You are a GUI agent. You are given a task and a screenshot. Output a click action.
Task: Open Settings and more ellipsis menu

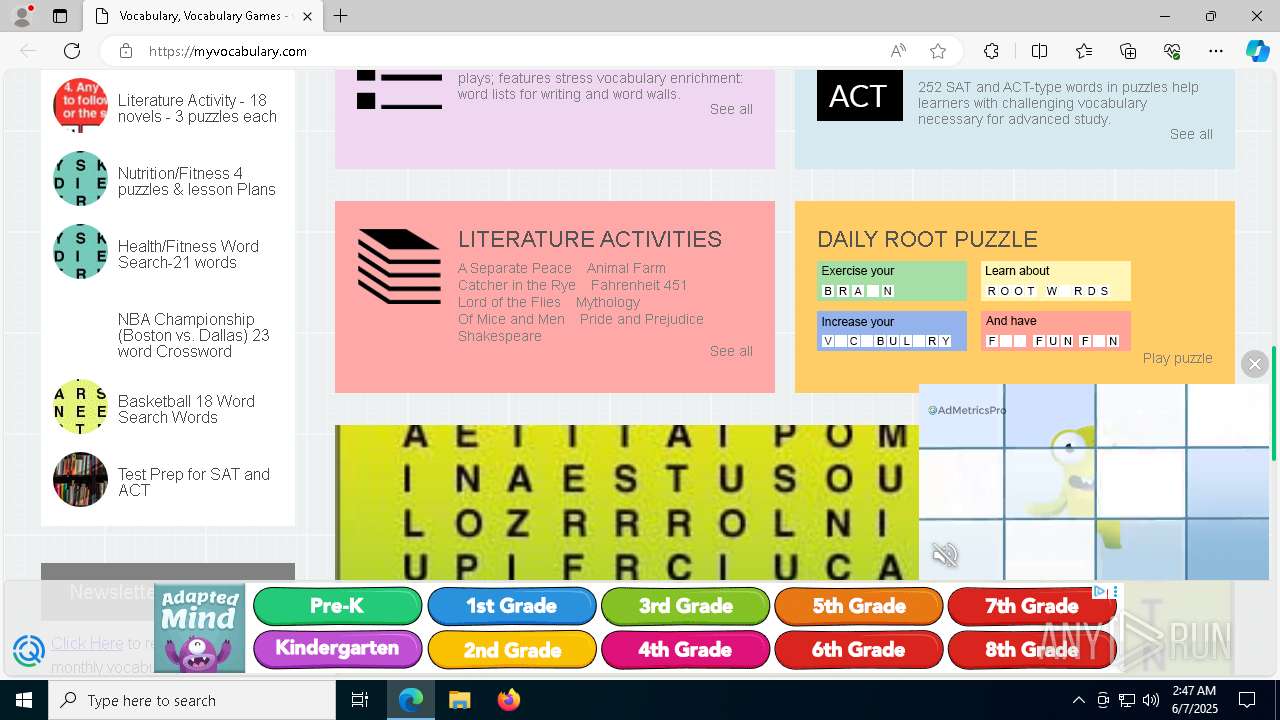point(1216,51)
